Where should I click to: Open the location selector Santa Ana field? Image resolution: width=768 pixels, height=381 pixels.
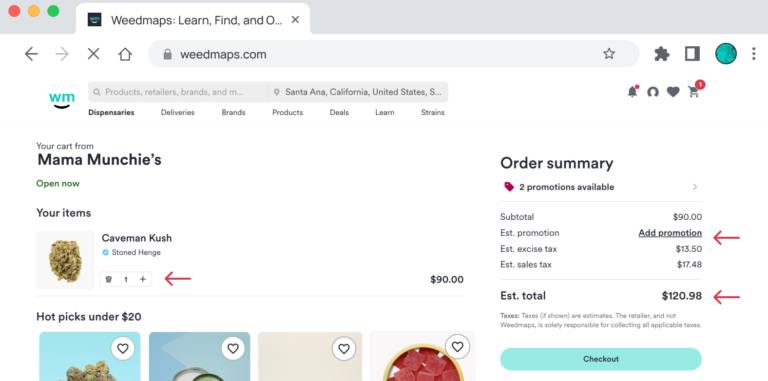click(359, 92)
